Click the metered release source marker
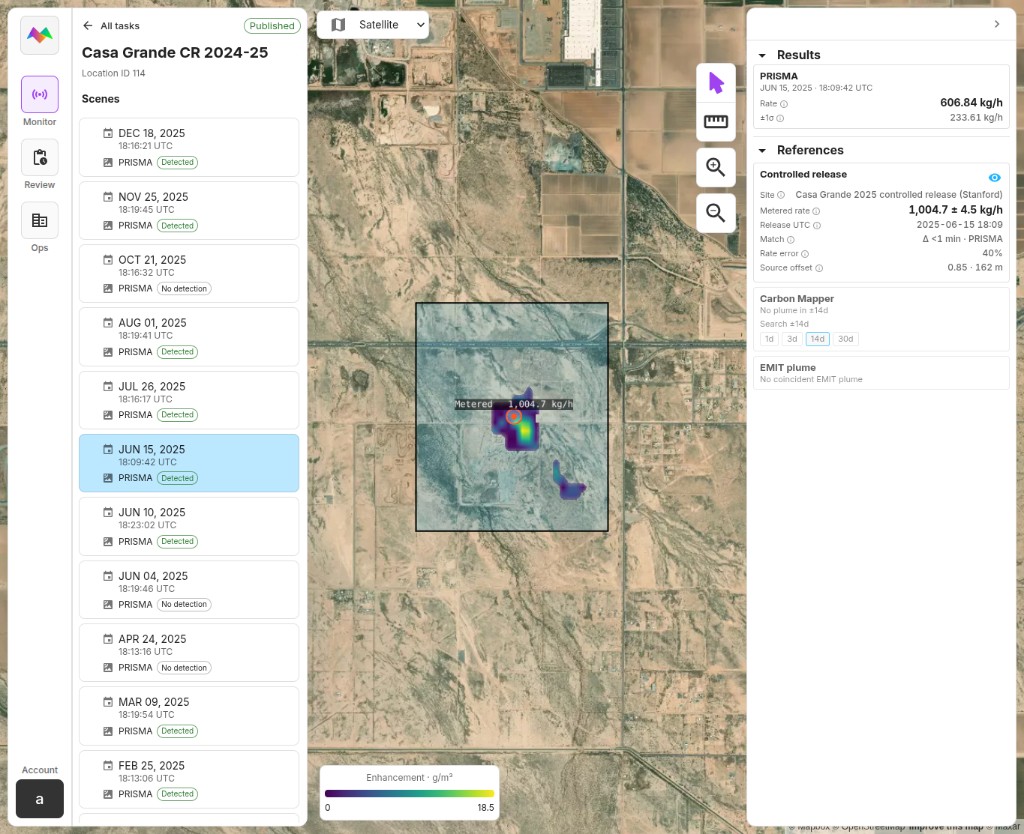 pyautogui.click(x=514, y=416)
